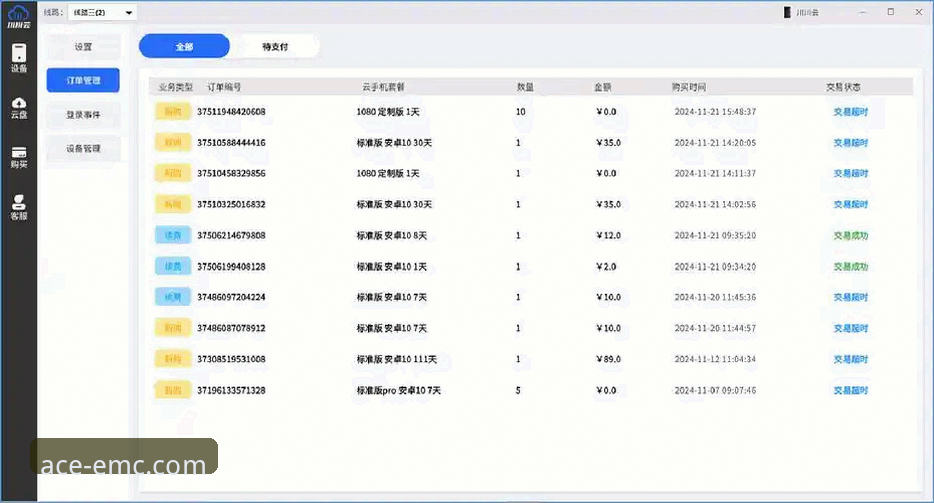
Task: Select order number 37510325016832
Action: click(x=231, y=204)
